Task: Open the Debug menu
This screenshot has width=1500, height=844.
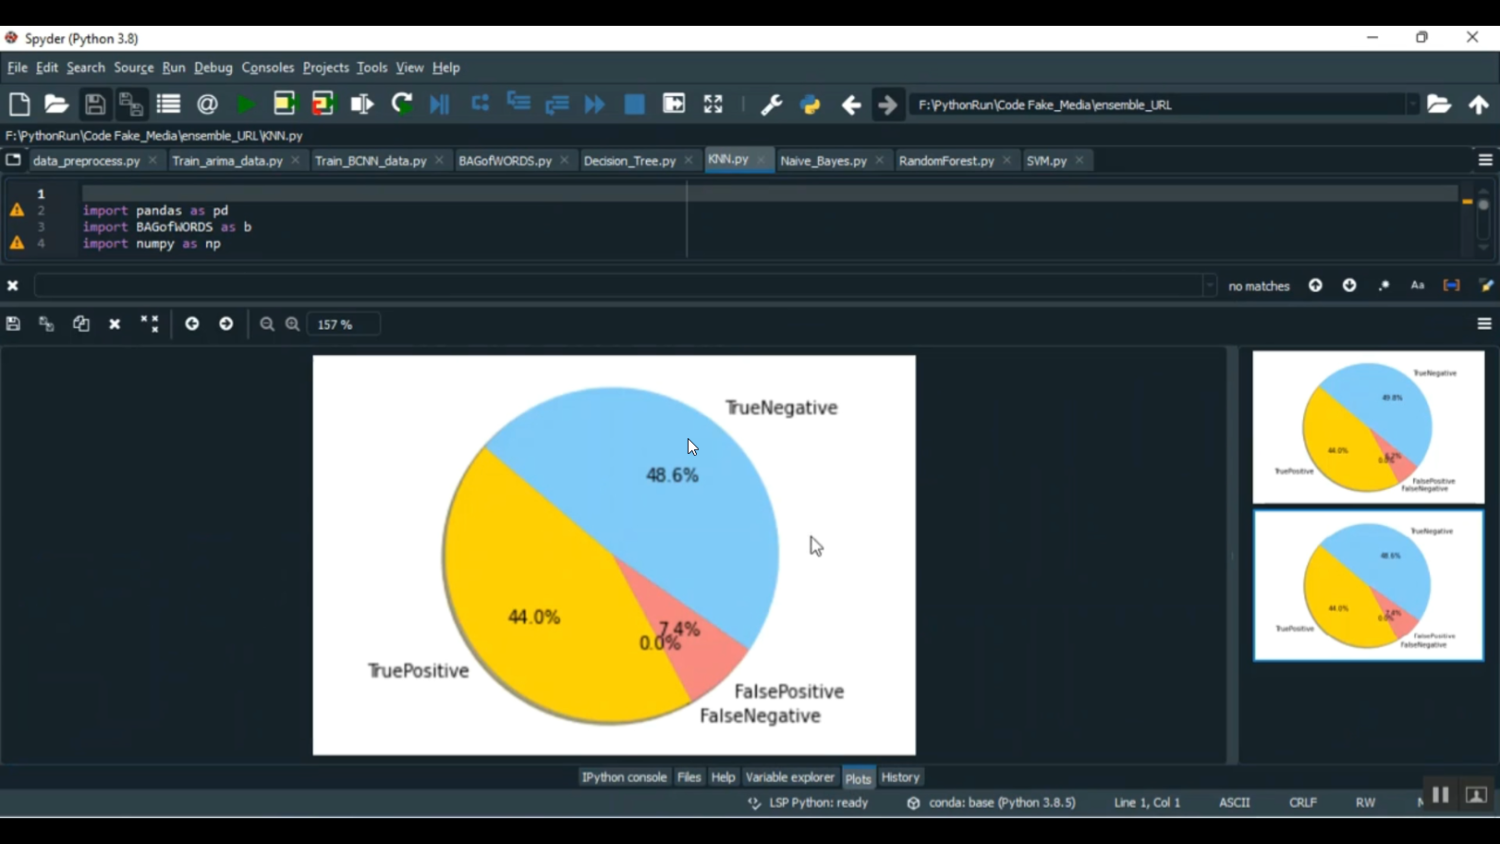Action: (213, 68)
